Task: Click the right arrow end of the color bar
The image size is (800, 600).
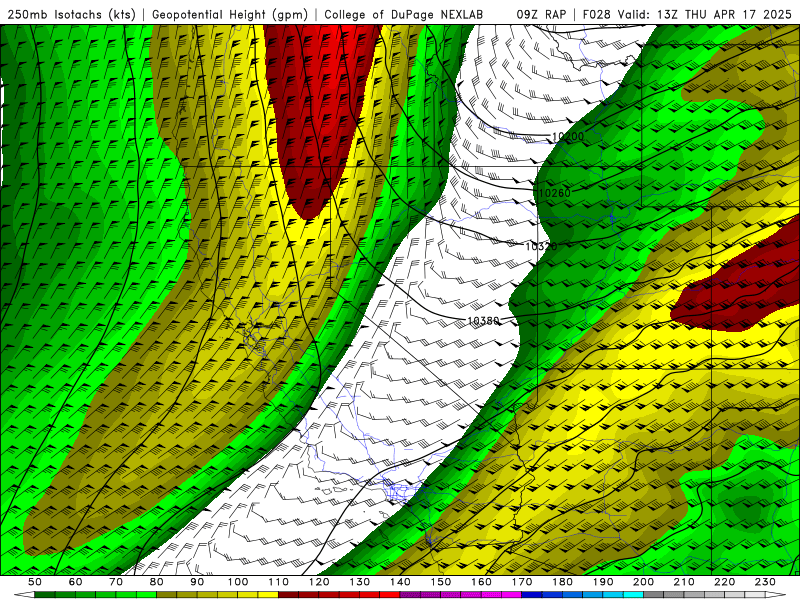Action: click(x=776, y=595)
